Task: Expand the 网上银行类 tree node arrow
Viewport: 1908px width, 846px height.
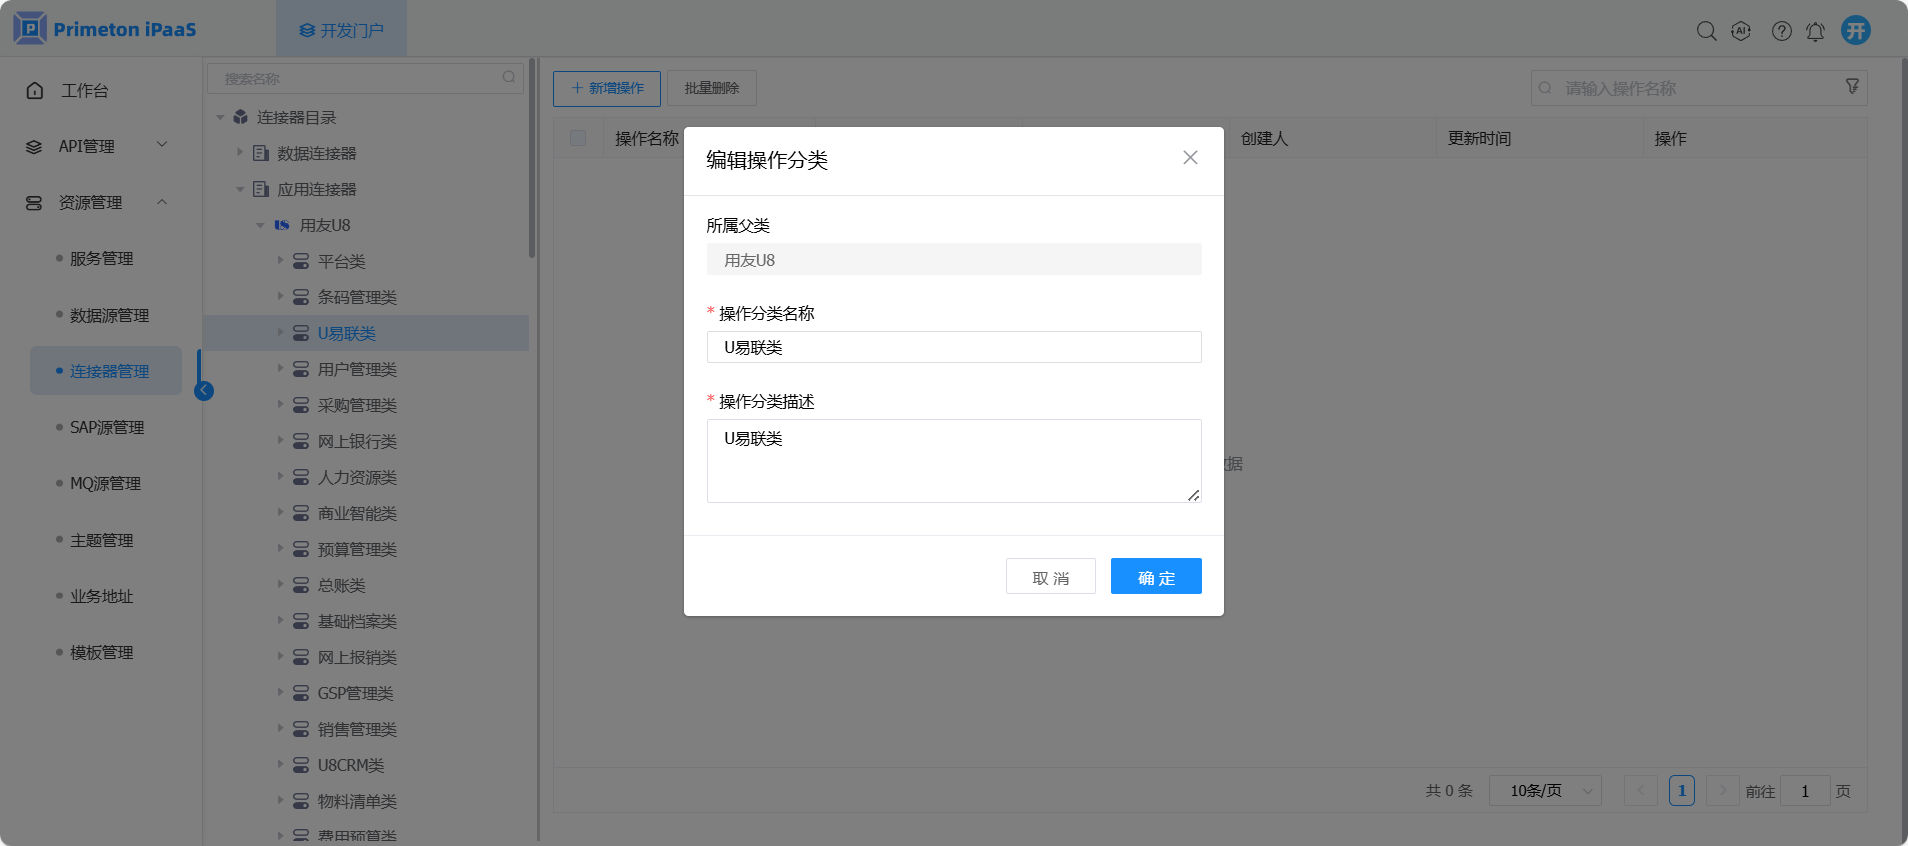Action: (x=280, y=440)
